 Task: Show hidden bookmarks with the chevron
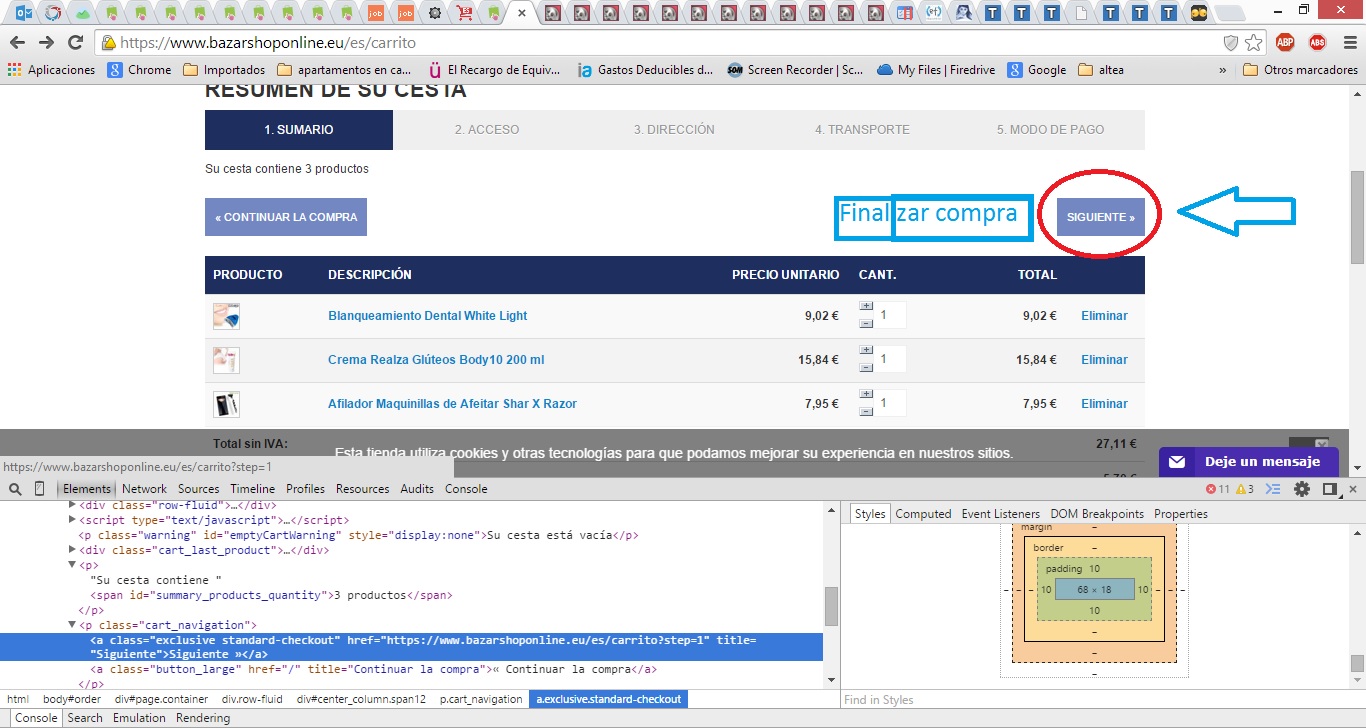click(1222, 70)
